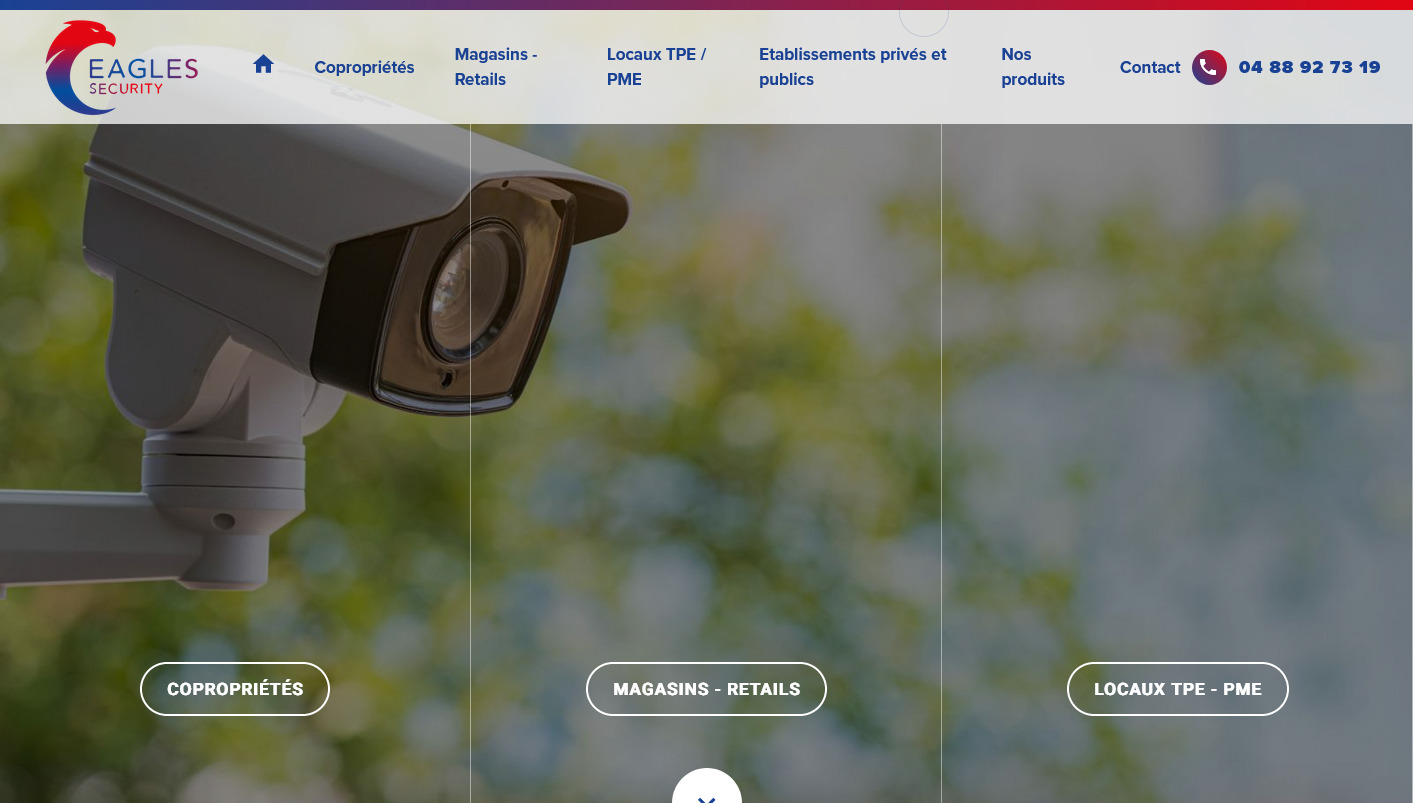Call the number 04 88 92 73 19
Viewport: 1413px width, 803px height.
click(x=1308, y=67)
